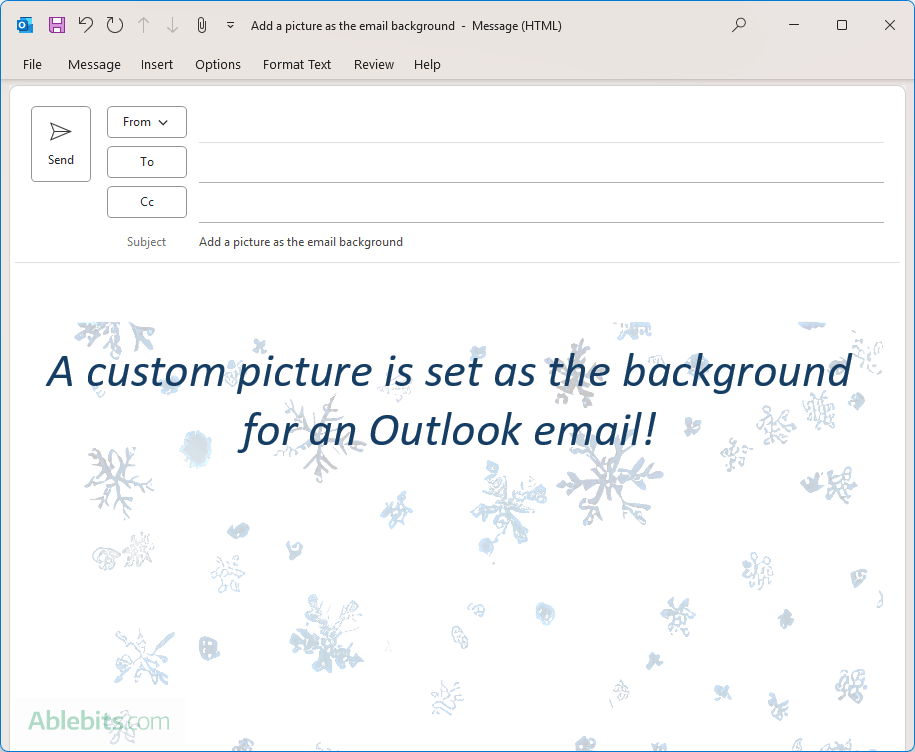Viewport: 915px width, 752px height.
Task: Open the From address dropdown
Action: (146, 122)
